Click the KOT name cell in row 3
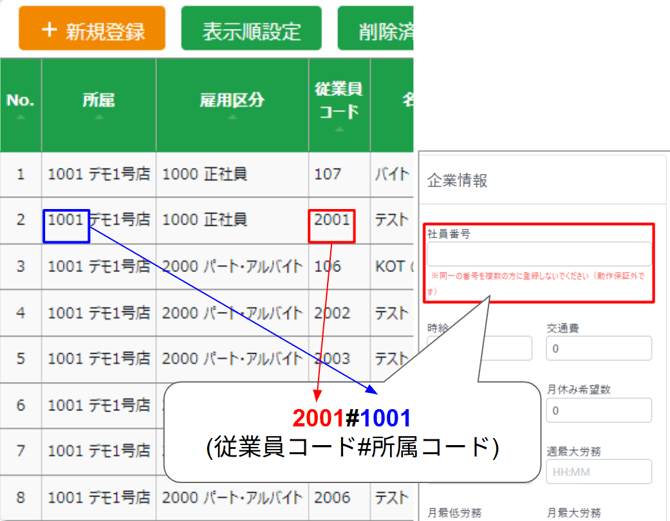 [392, 267]
